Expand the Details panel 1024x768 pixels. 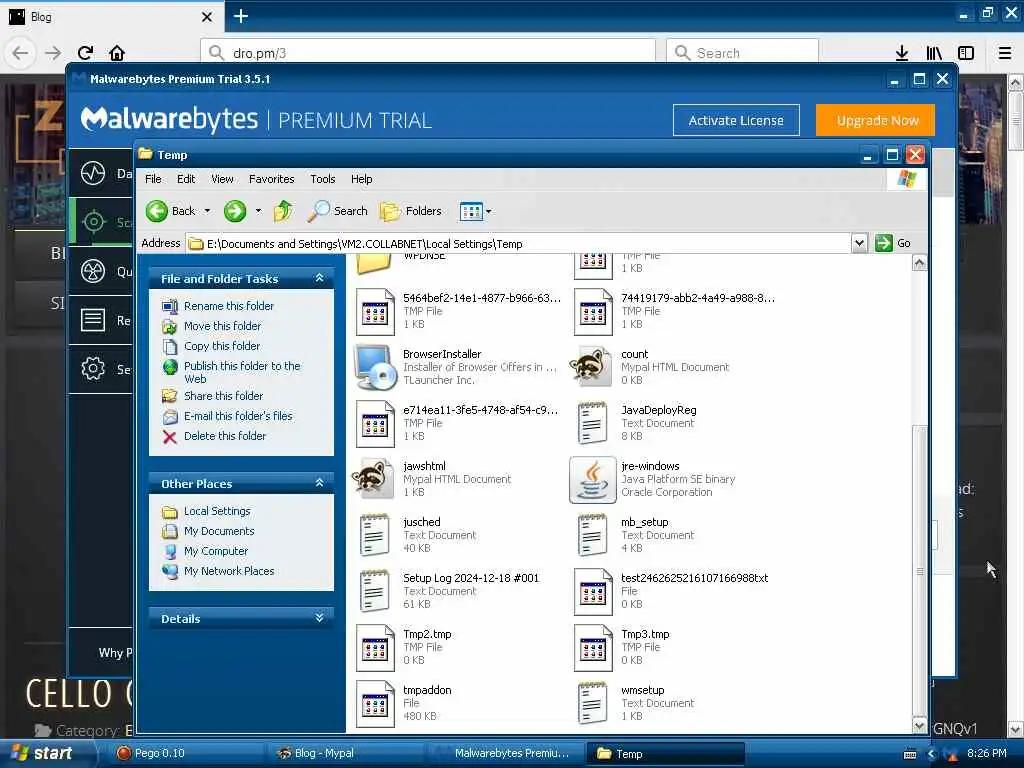click(x=319, y=618)
